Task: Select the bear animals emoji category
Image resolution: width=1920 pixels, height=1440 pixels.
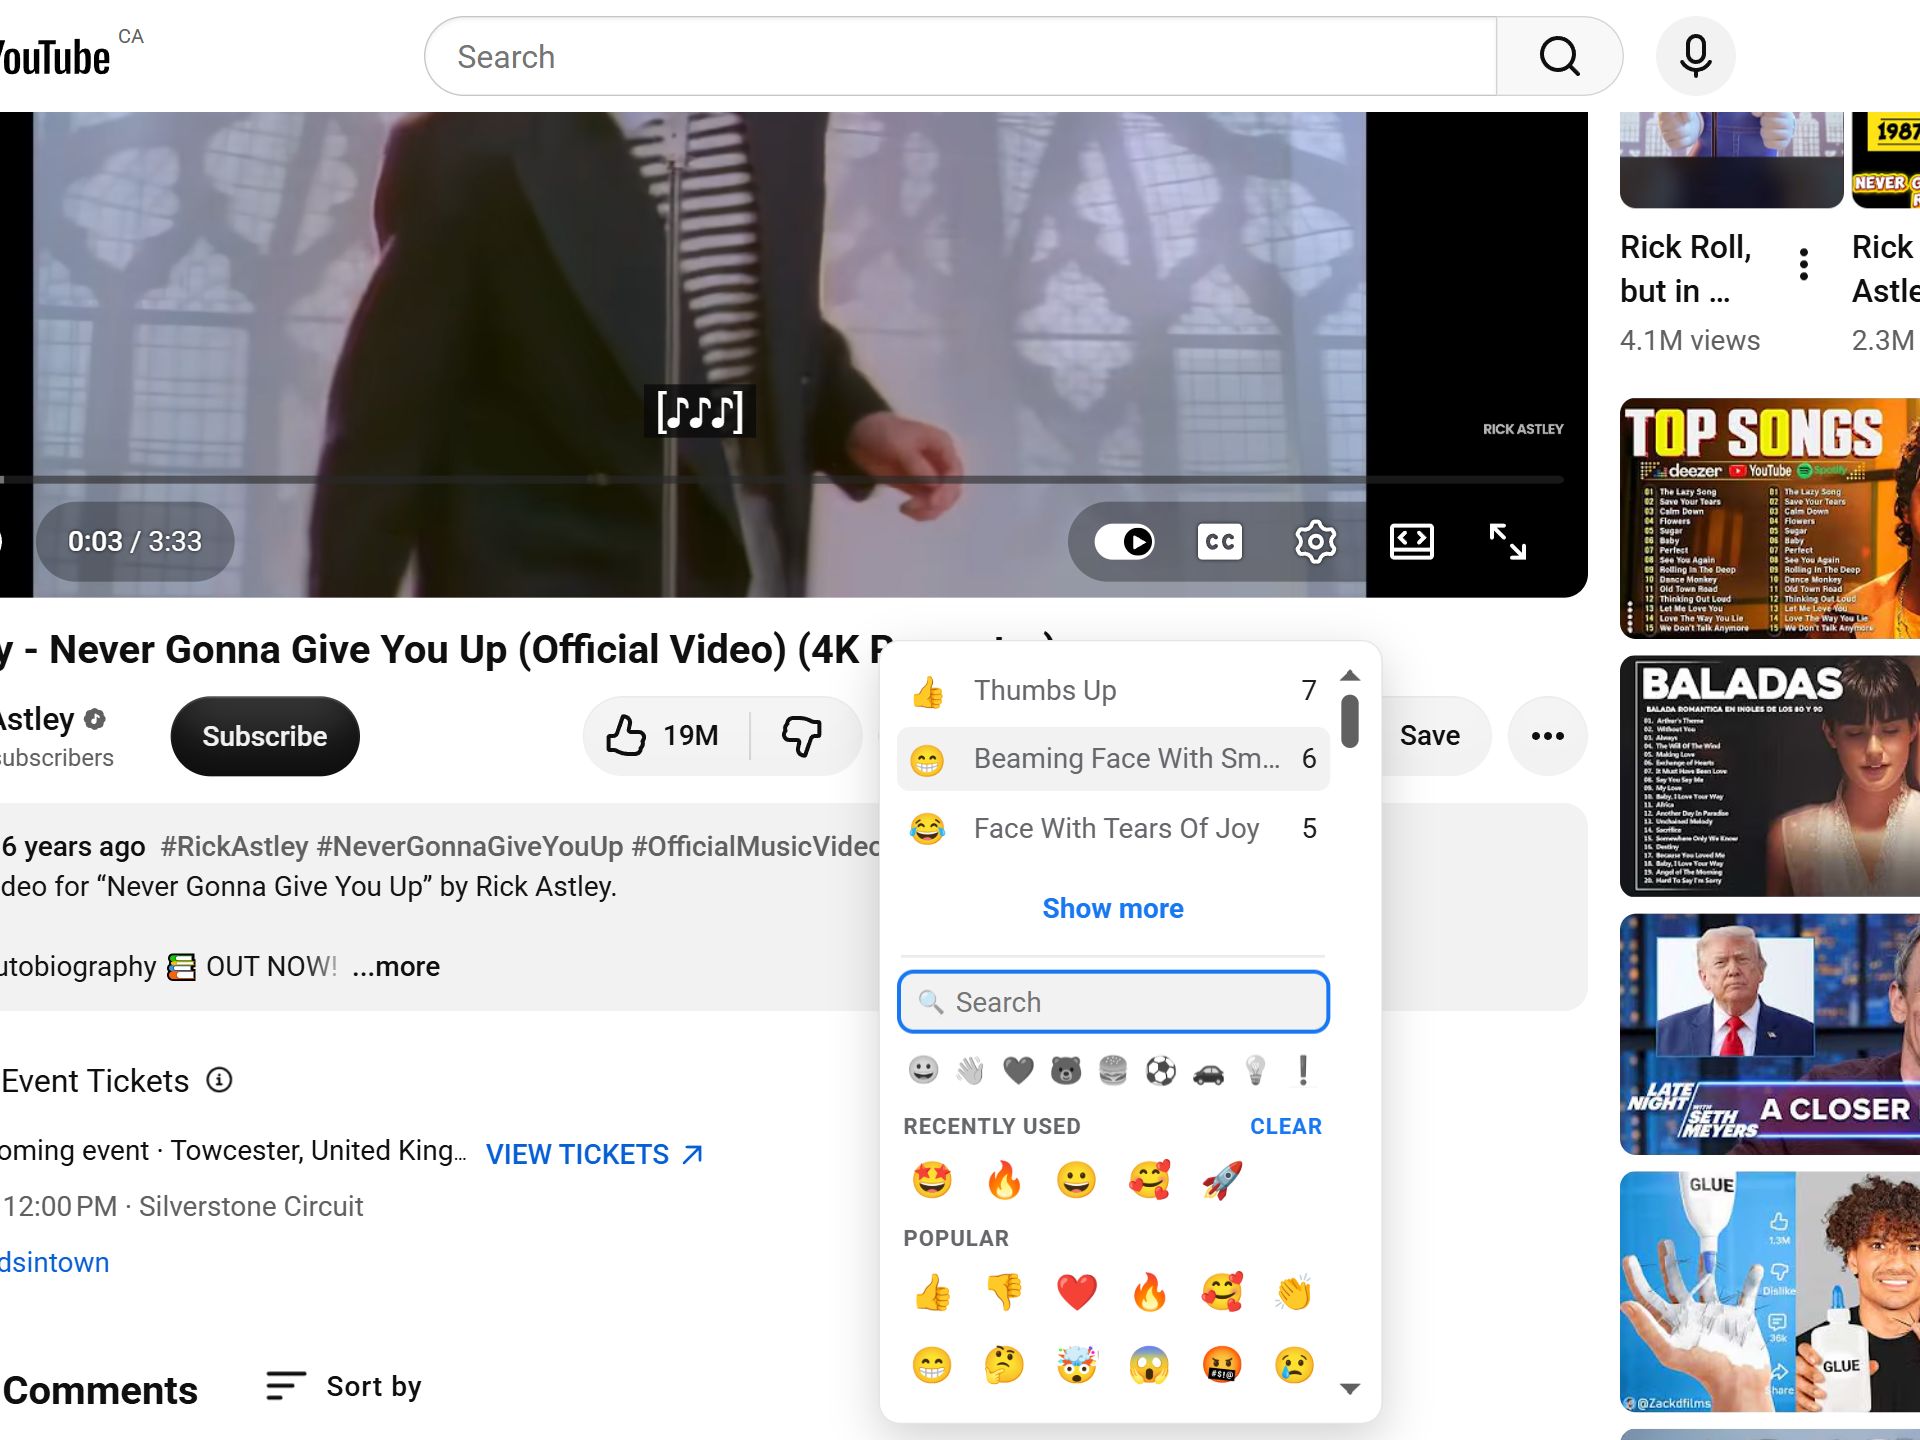Action: pos(1066,1071)
